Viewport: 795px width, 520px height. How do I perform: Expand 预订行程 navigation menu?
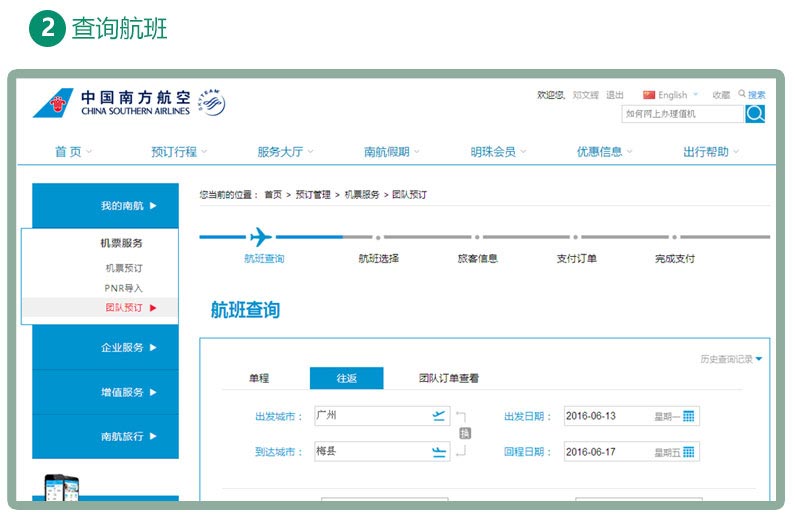pos(179,152)
